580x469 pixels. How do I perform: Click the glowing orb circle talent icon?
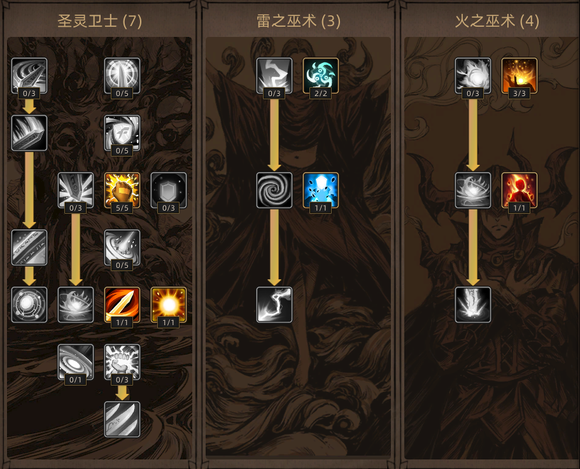point(29,305)
